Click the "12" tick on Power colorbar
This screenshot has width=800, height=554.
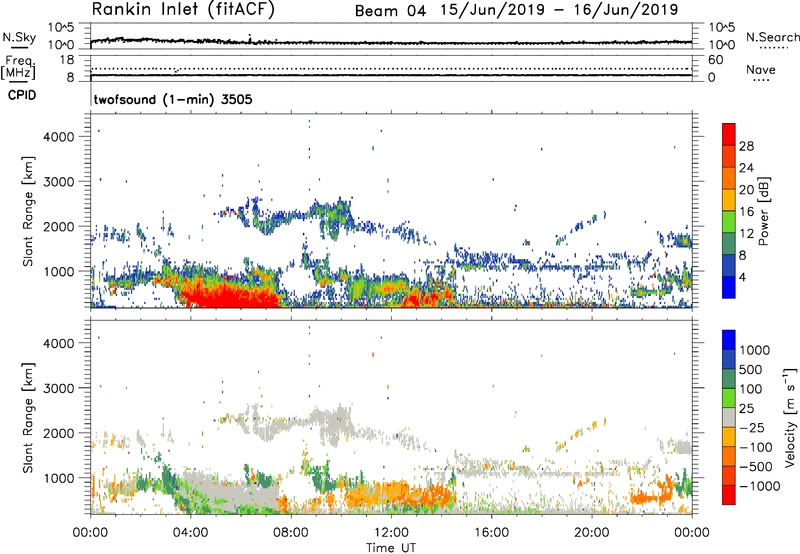click(746, 233)
